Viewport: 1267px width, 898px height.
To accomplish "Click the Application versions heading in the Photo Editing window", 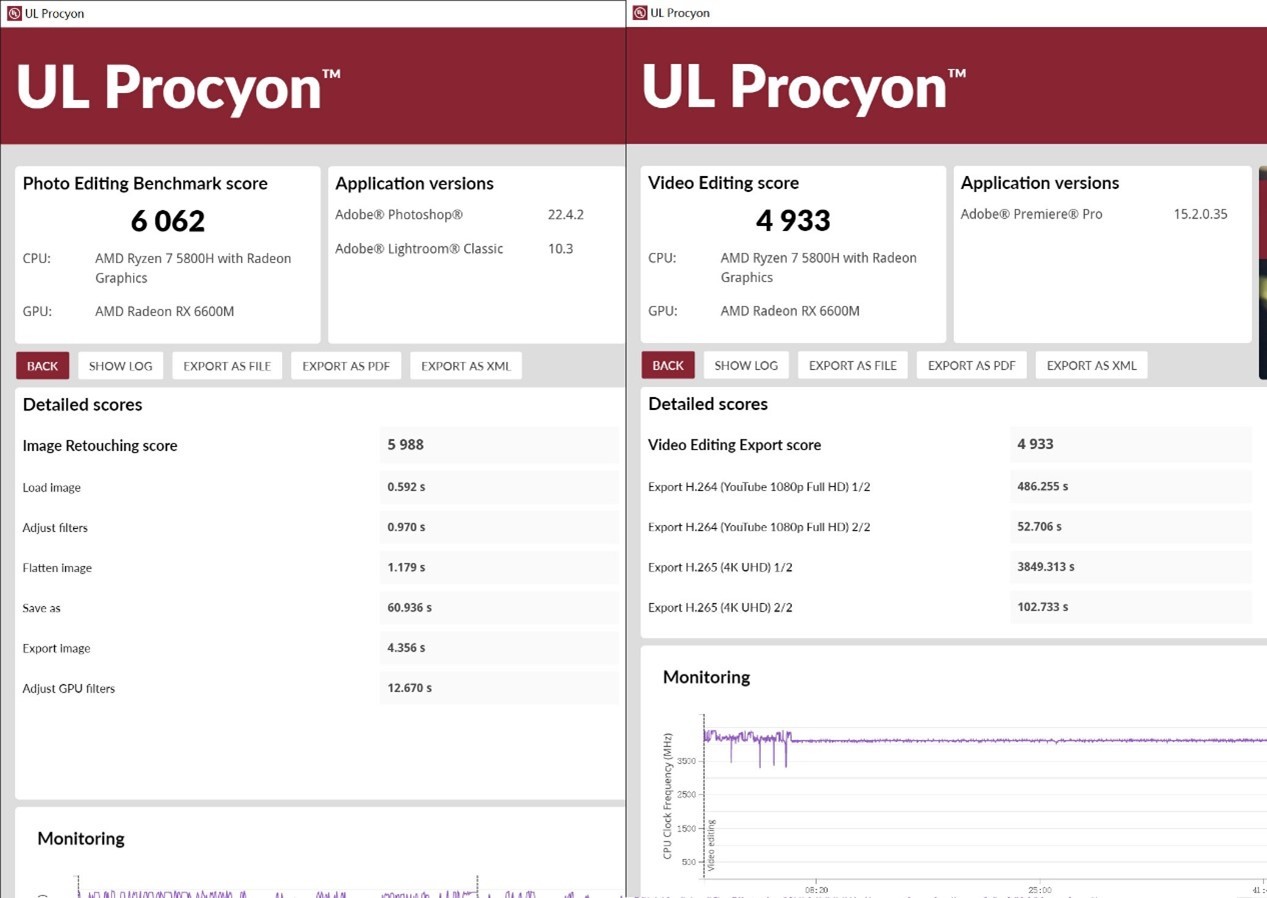I will [414, 184].
